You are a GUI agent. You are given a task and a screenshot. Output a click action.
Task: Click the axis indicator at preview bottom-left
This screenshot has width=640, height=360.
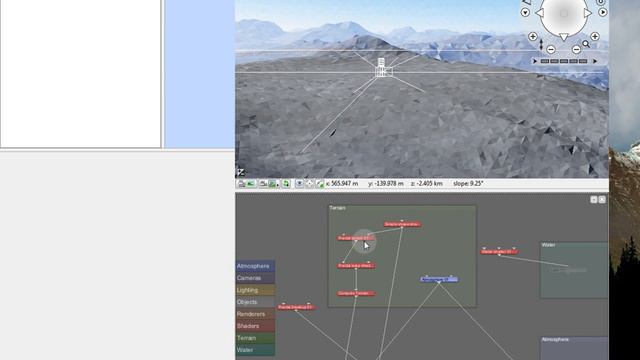click(x=240, y=172)
